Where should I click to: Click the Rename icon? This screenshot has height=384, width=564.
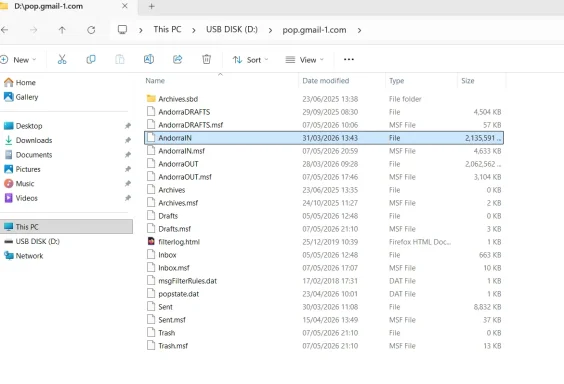(x=149, y=59)
